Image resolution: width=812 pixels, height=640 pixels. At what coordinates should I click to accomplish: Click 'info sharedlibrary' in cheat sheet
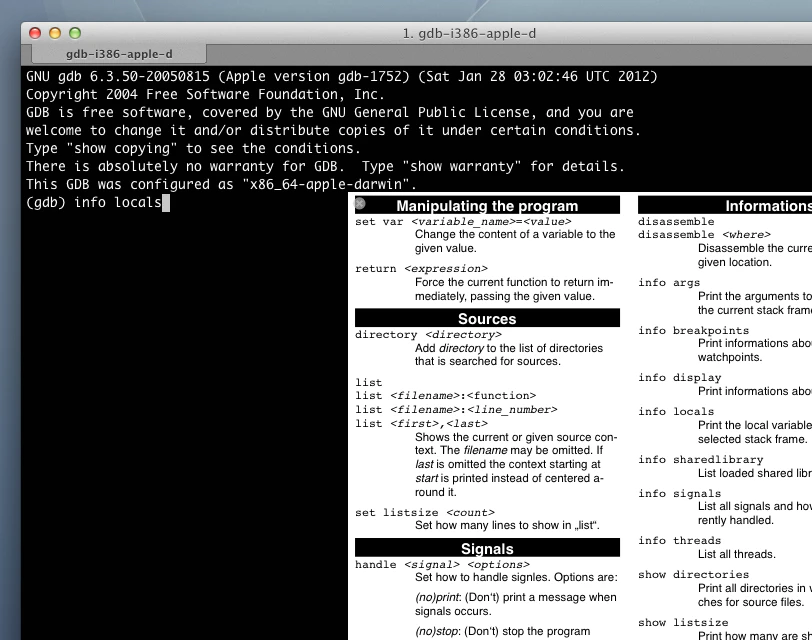tap(701, 459)
